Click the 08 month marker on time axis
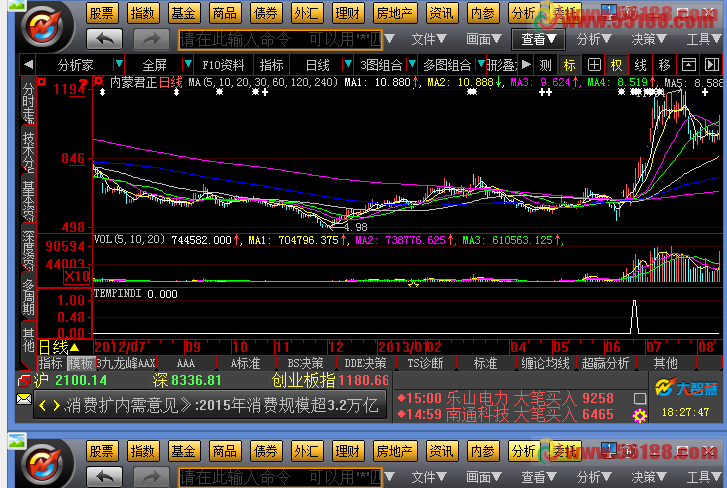 point(706,347)
